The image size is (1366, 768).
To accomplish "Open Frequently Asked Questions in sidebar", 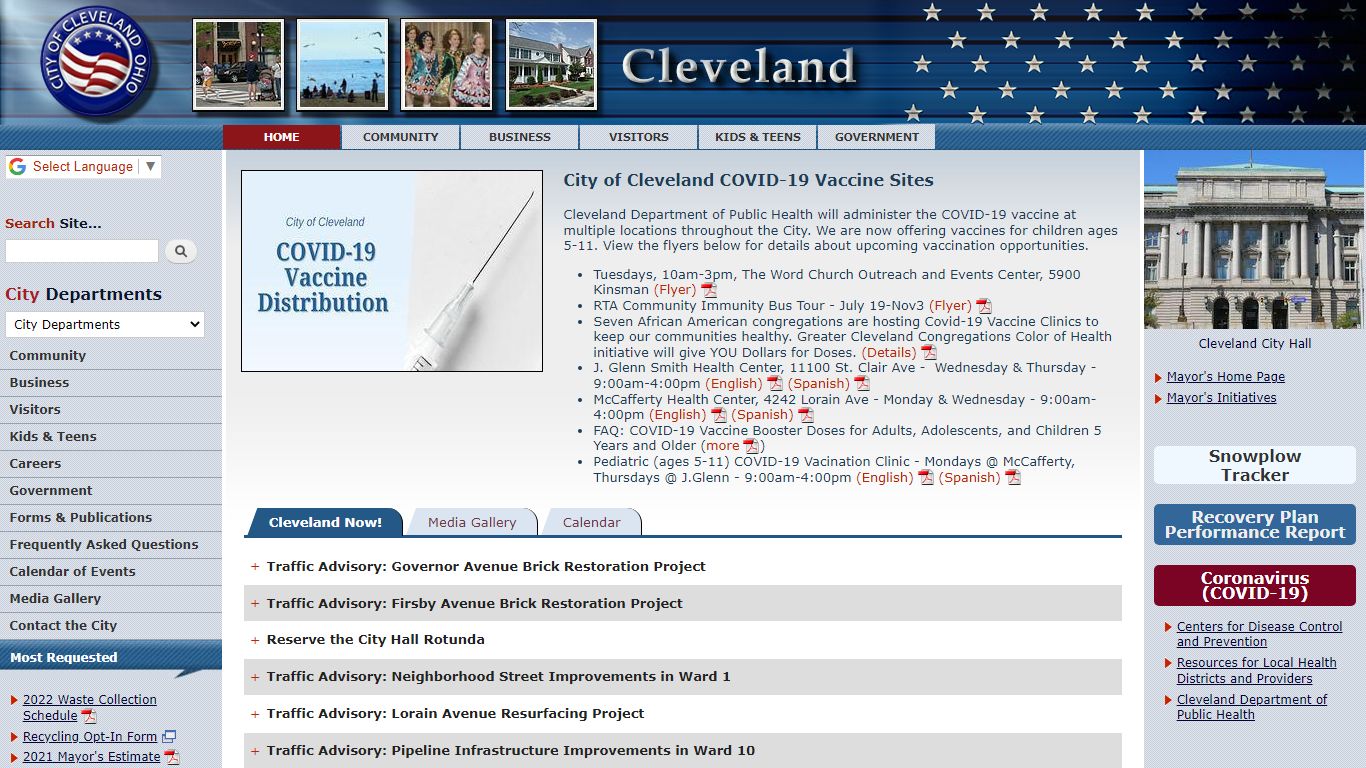I will [x=111, y=545].
